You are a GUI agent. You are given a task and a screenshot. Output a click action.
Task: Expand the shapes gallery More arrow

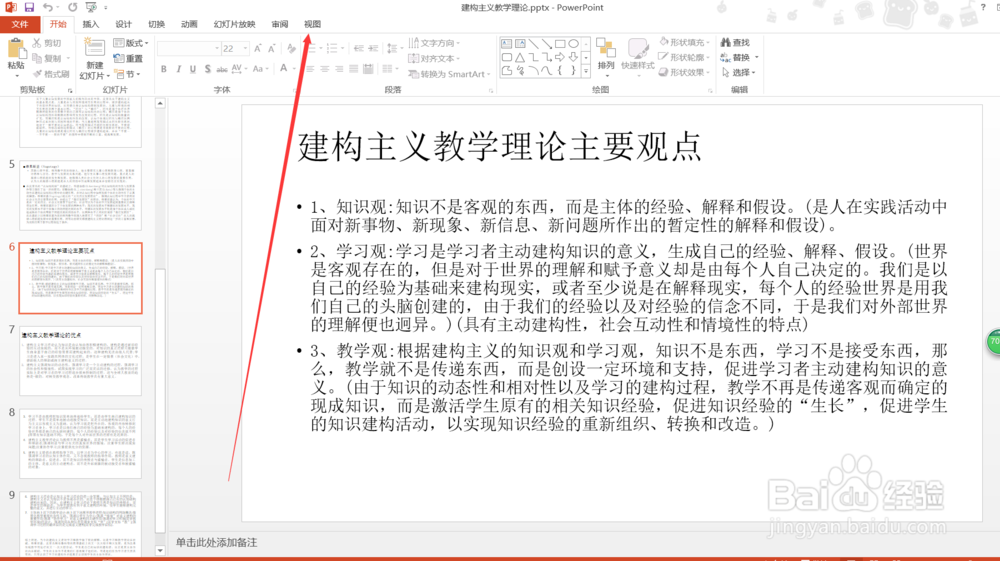[x=586, y=71]
